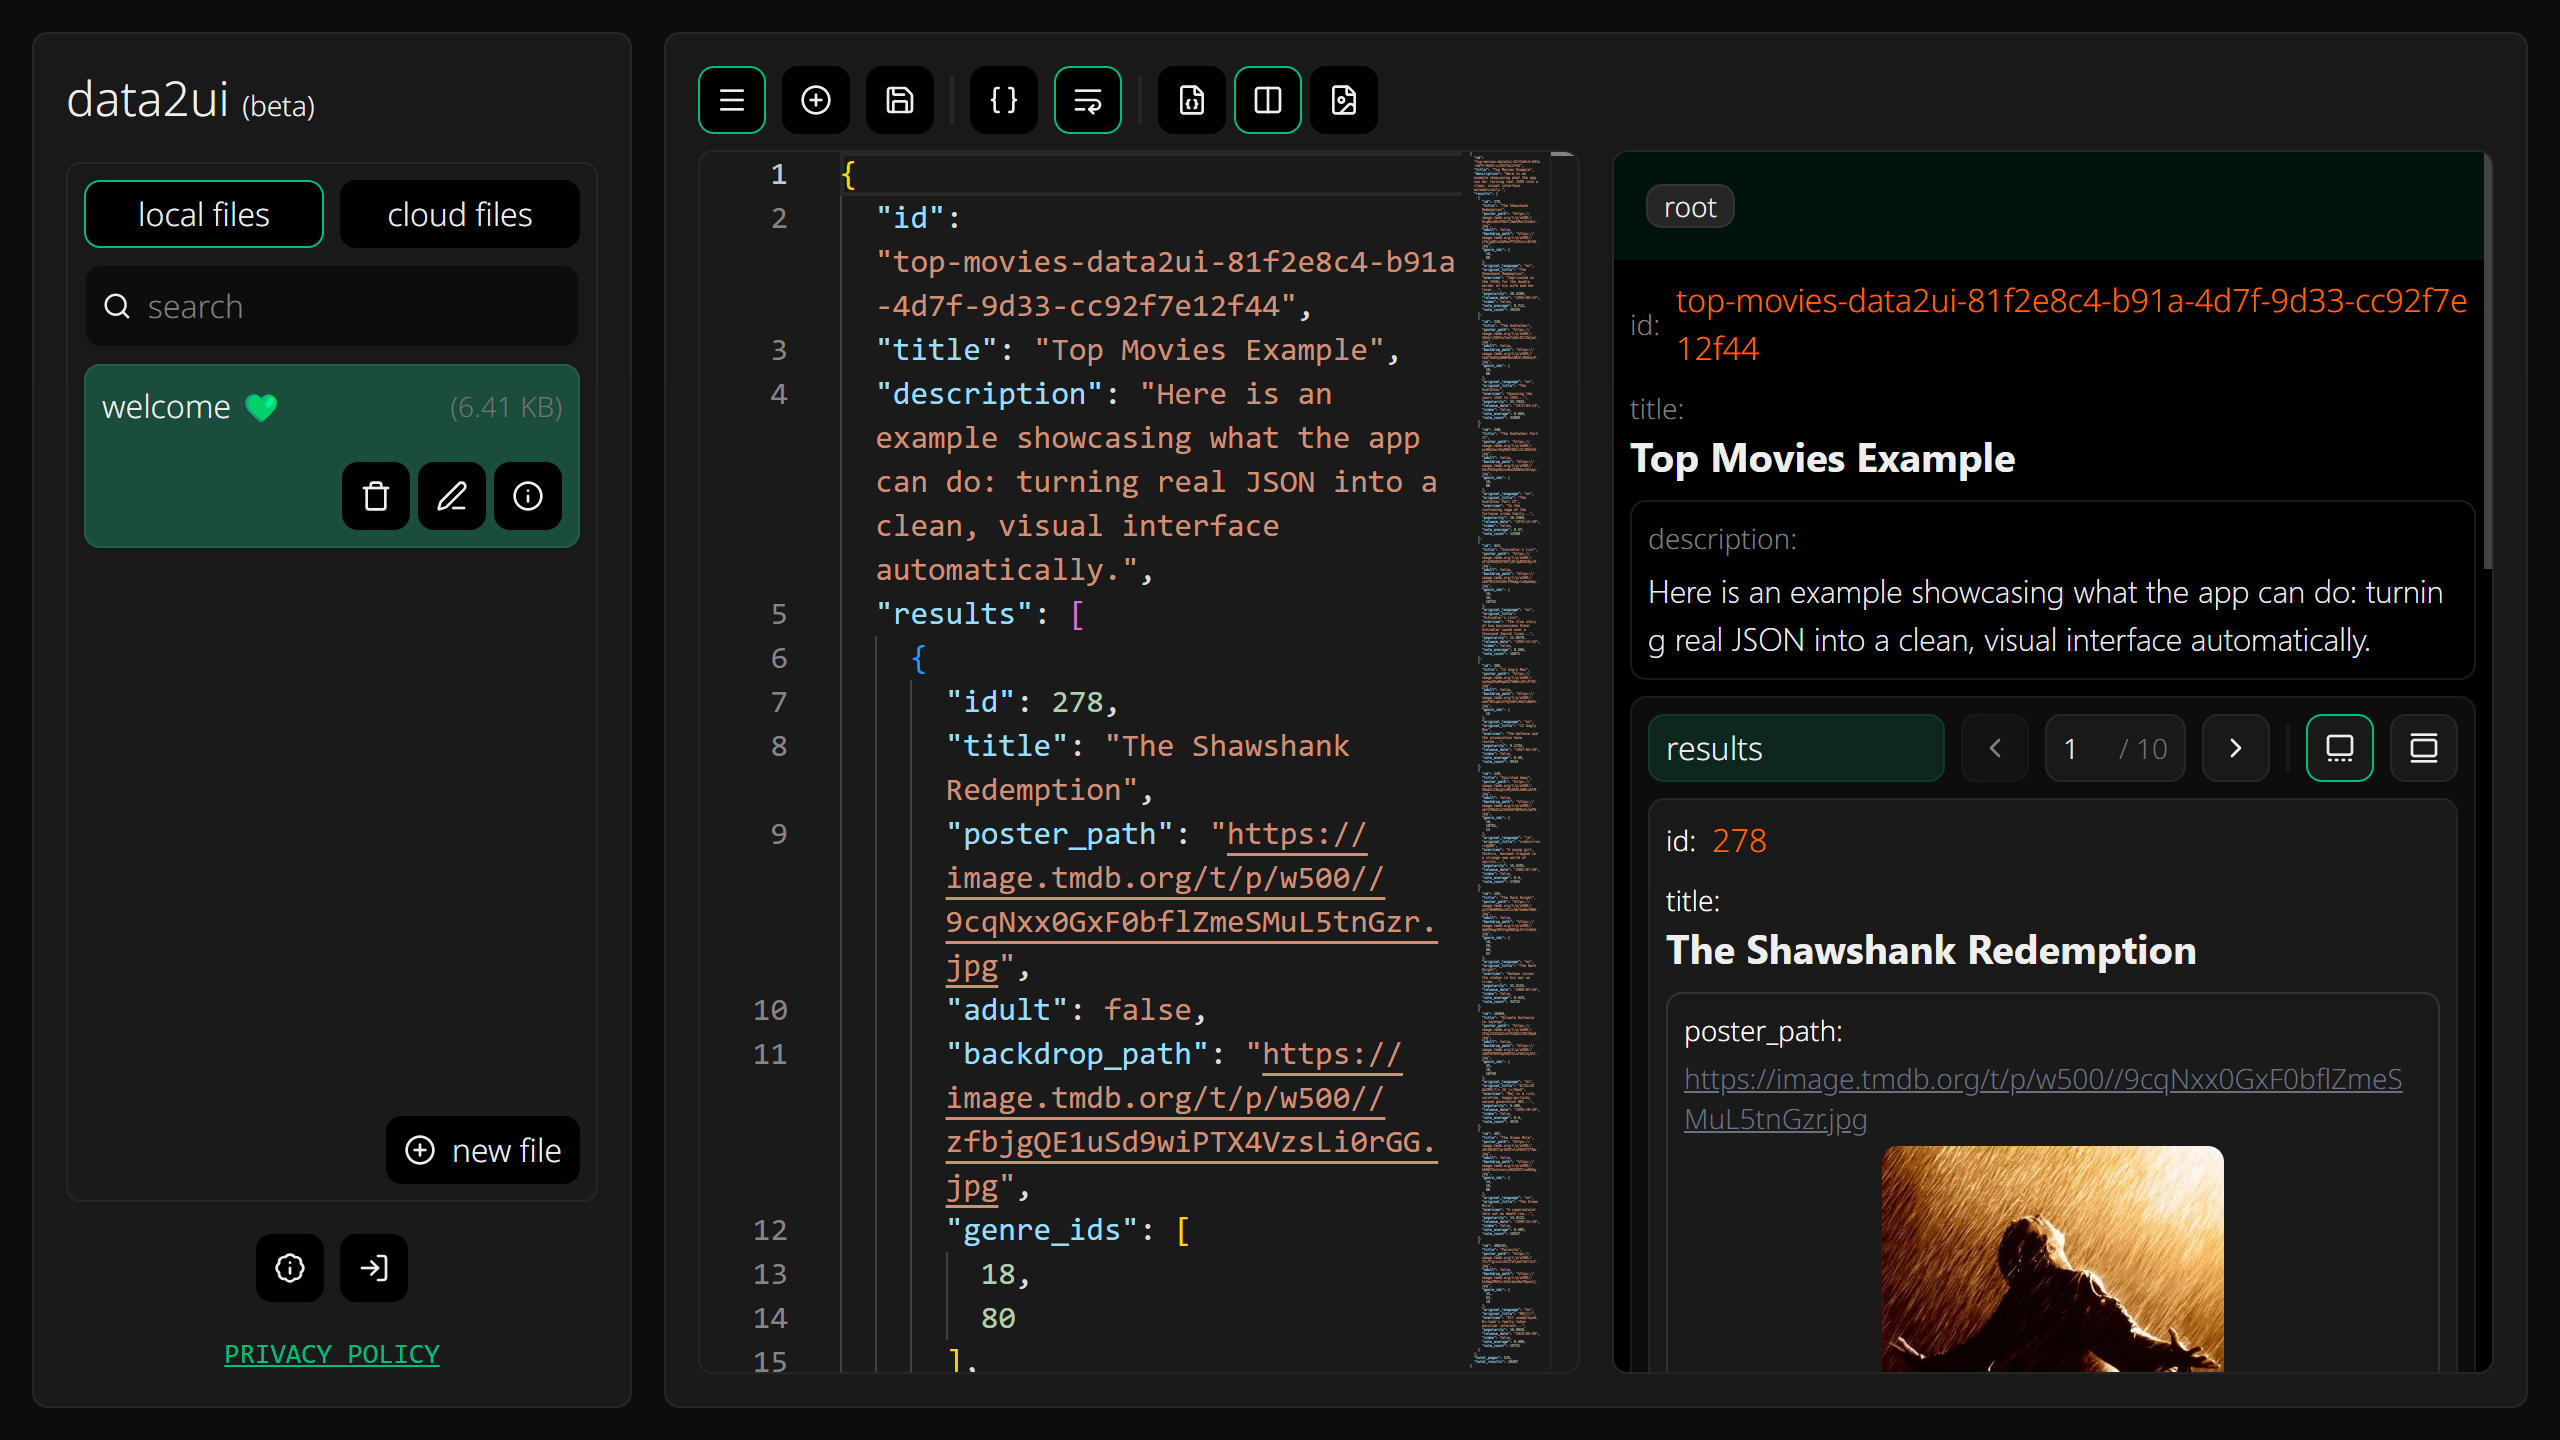Viewport: 2560px width, 1440px height.
Task: Open the hamburger menu in the toolbar
Action: click(732, 100)
